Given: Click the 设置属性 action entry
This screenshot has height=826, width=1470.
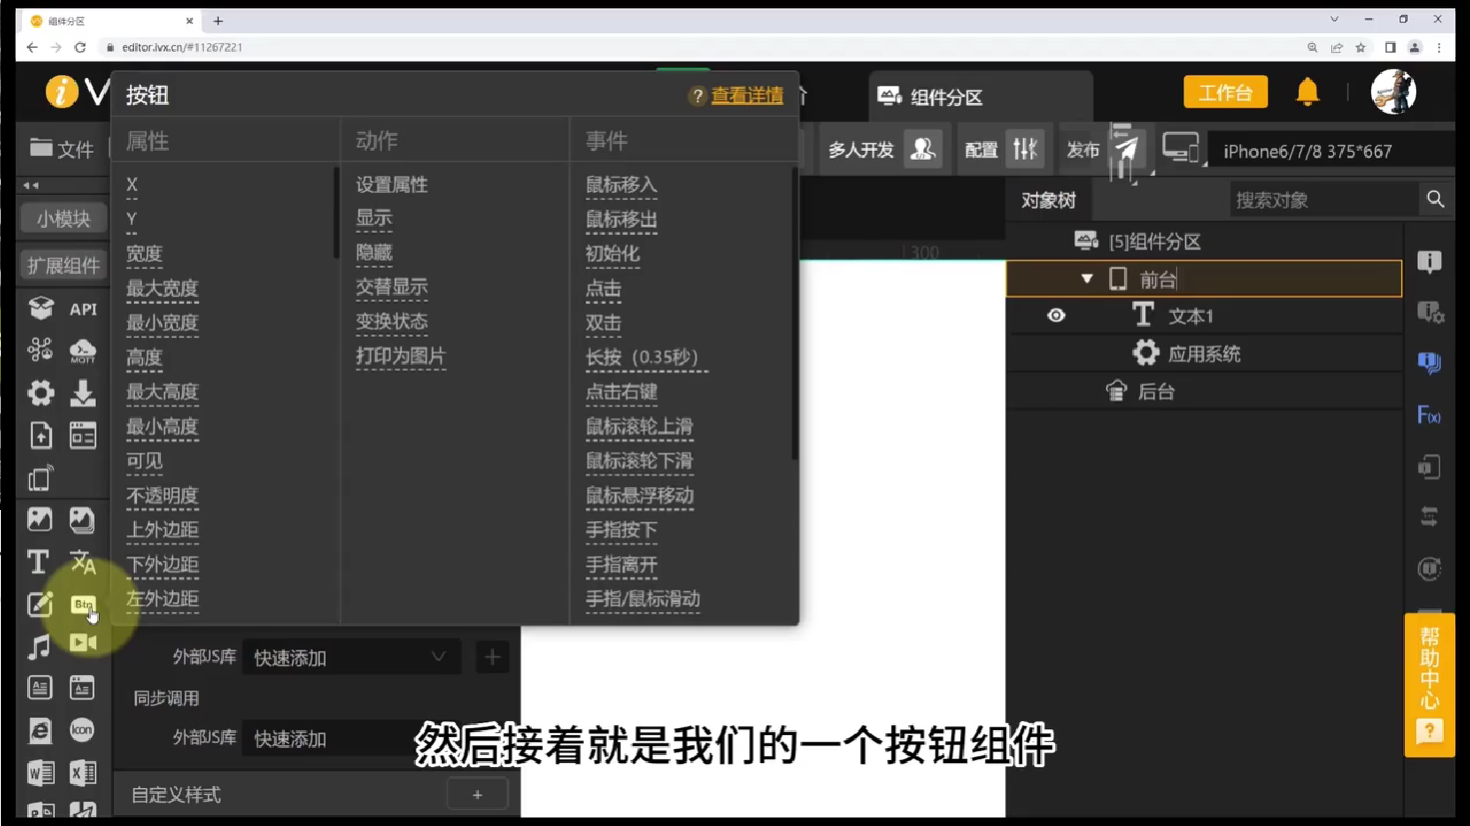Looking at the screenshot, I should click(x=392, y=185).
